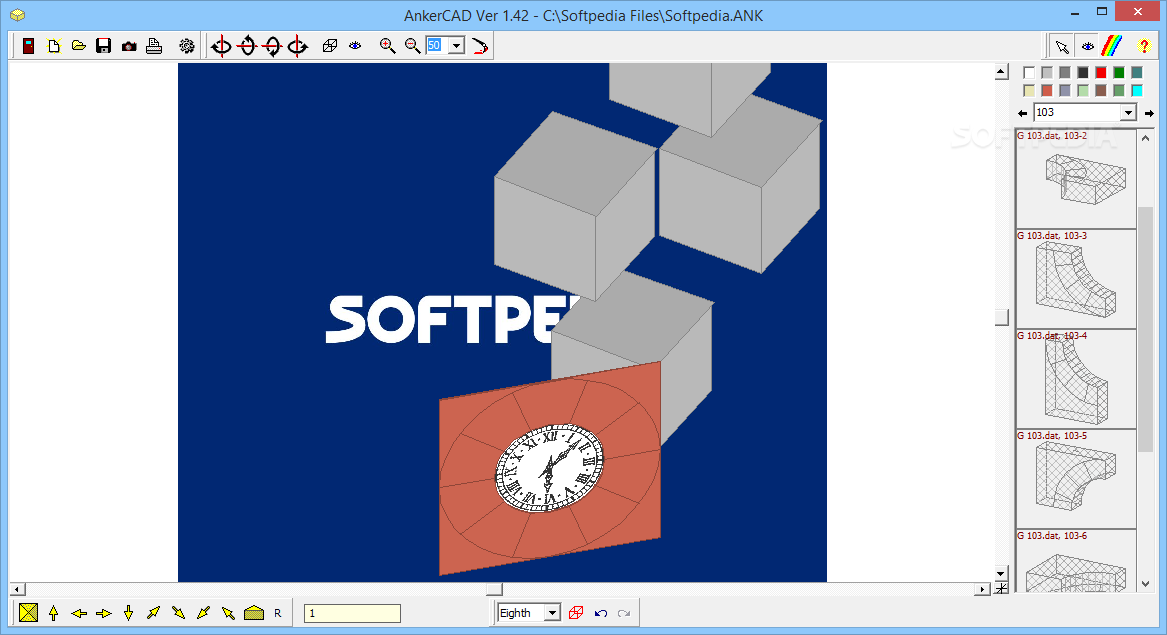Open settings with the gear icon

coord(187,46)
